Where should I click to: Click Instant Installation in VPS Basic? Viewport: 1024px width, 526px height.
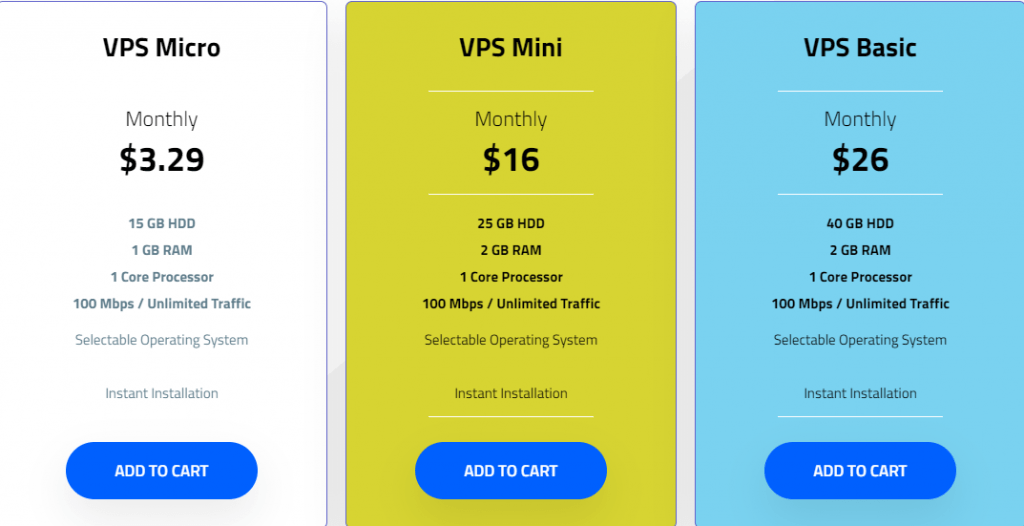coord(860,393)
